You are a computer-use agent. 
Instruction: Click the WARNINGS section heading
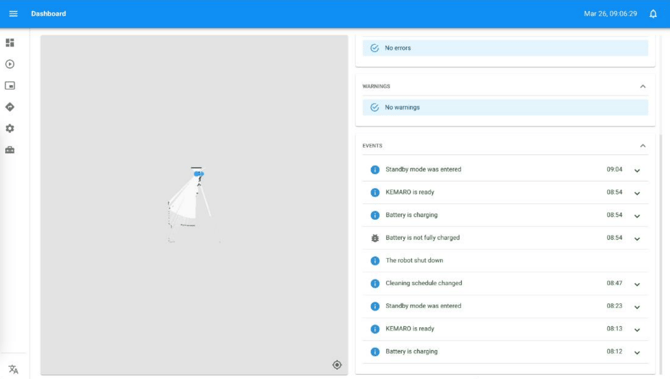pyautogui.click(x=376, y=86)
